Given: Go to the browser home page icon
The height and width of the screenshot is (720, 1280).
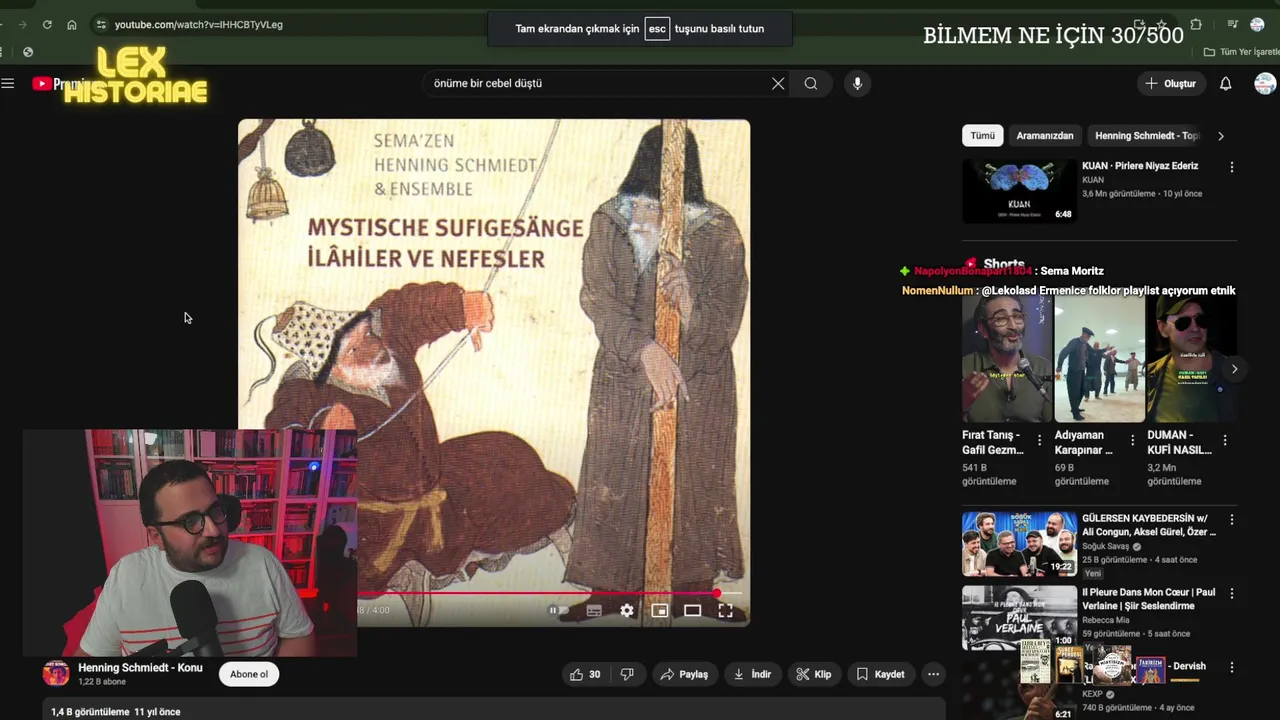Looking at the screenshot, I should 72,24.
